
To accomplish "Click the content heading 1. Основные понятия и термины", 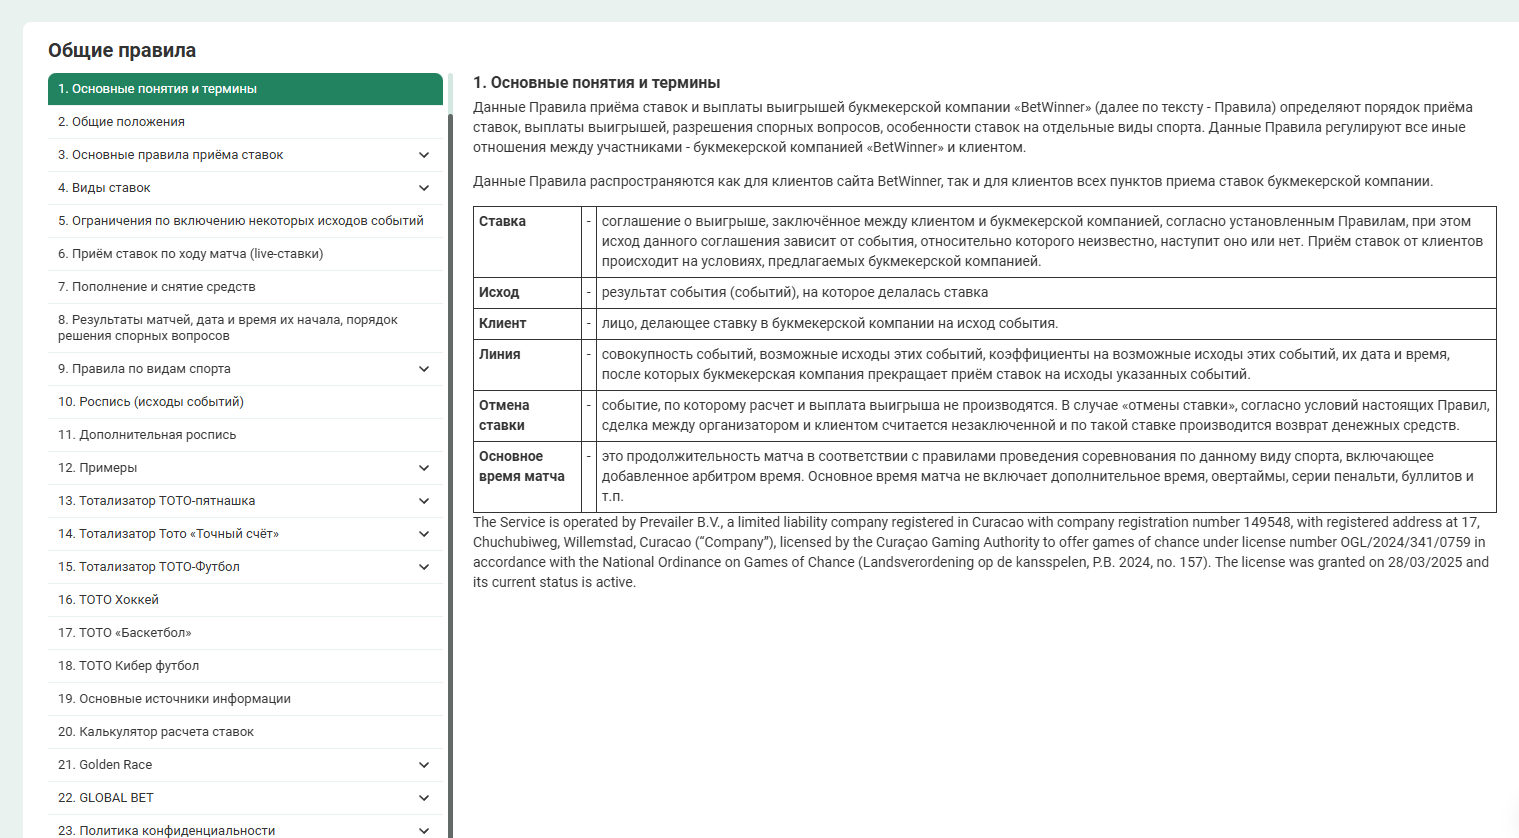I will [597, 83].
